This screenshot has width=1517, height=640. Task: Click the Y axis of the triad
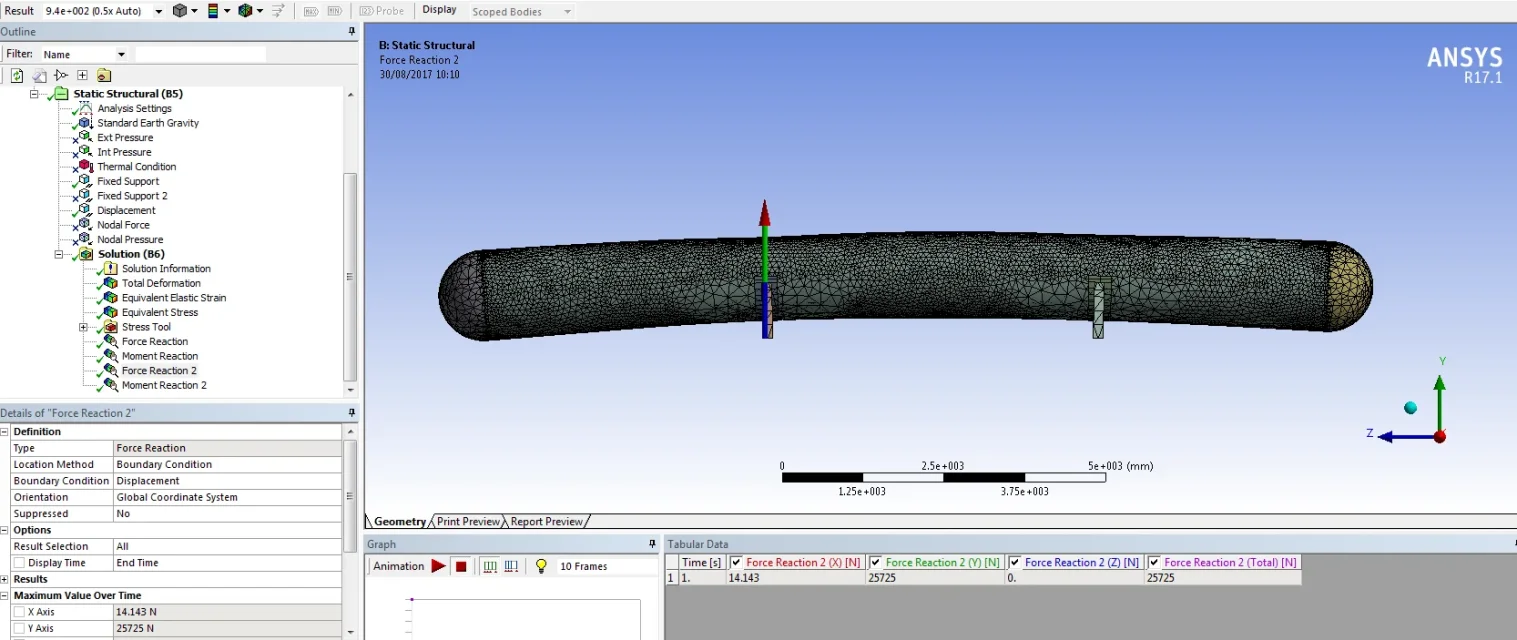point(1439,400)
